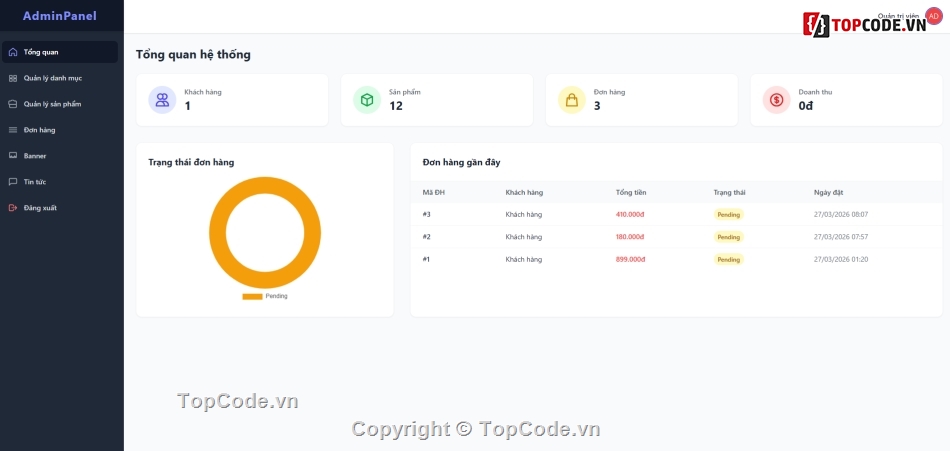Click the Pending badge on order #2
The image size is (950, 451).
click(728, 237)
